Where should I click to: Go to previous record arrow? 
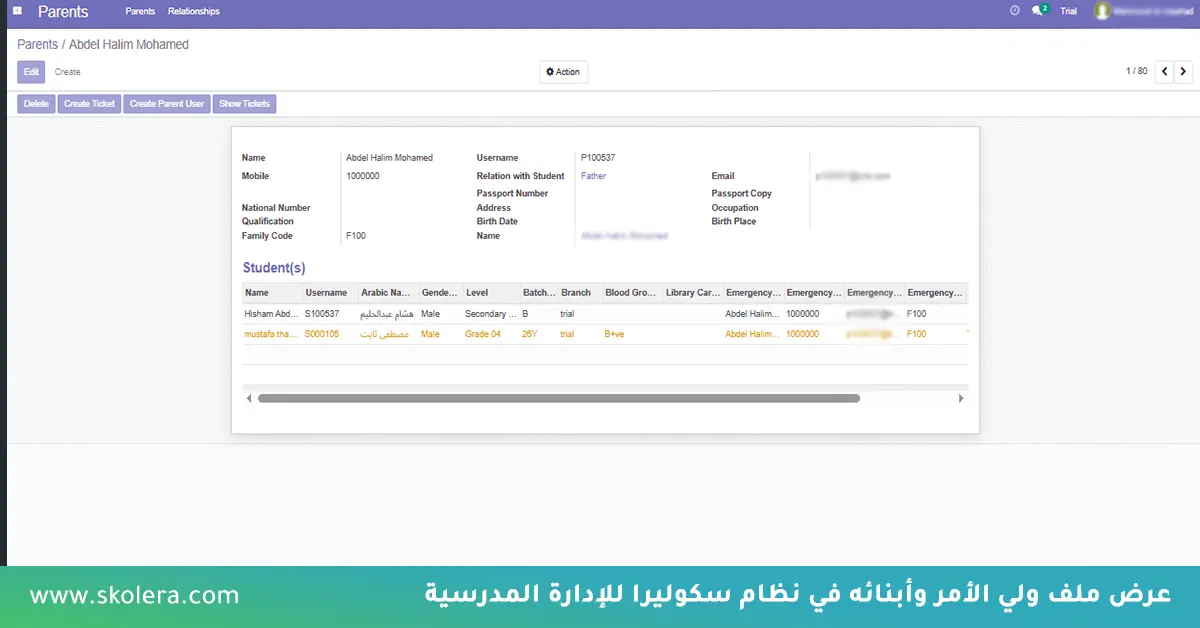click(x=1164, y=72)
